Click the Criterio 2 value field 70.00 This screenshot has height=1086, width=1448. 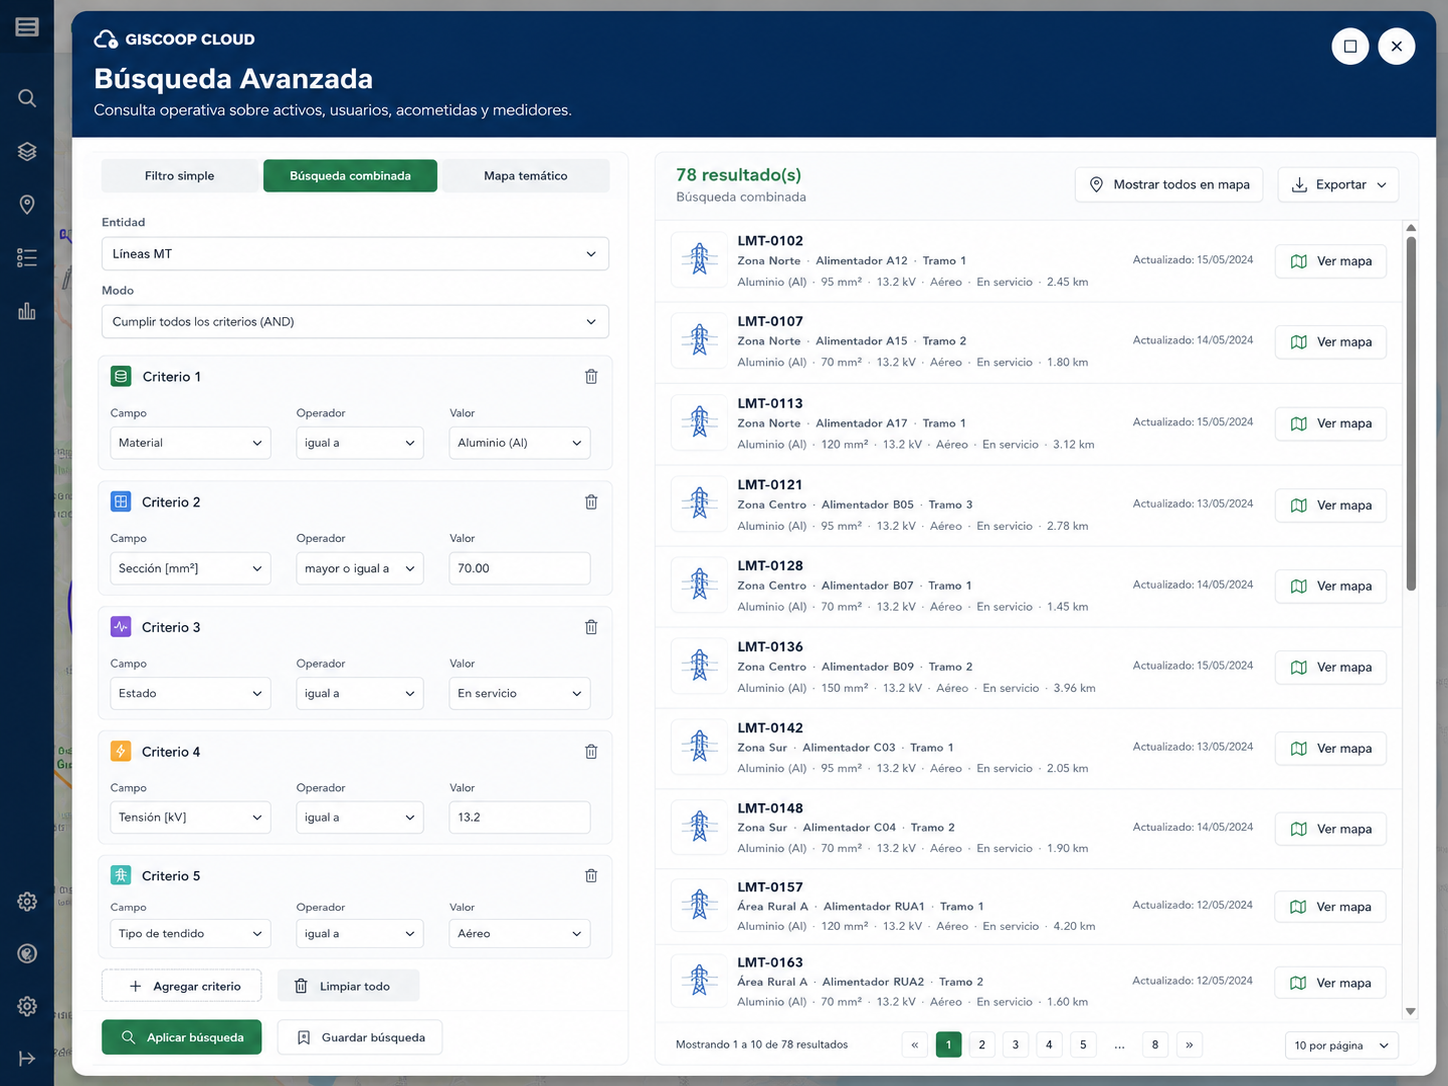[x=520, y=568]
